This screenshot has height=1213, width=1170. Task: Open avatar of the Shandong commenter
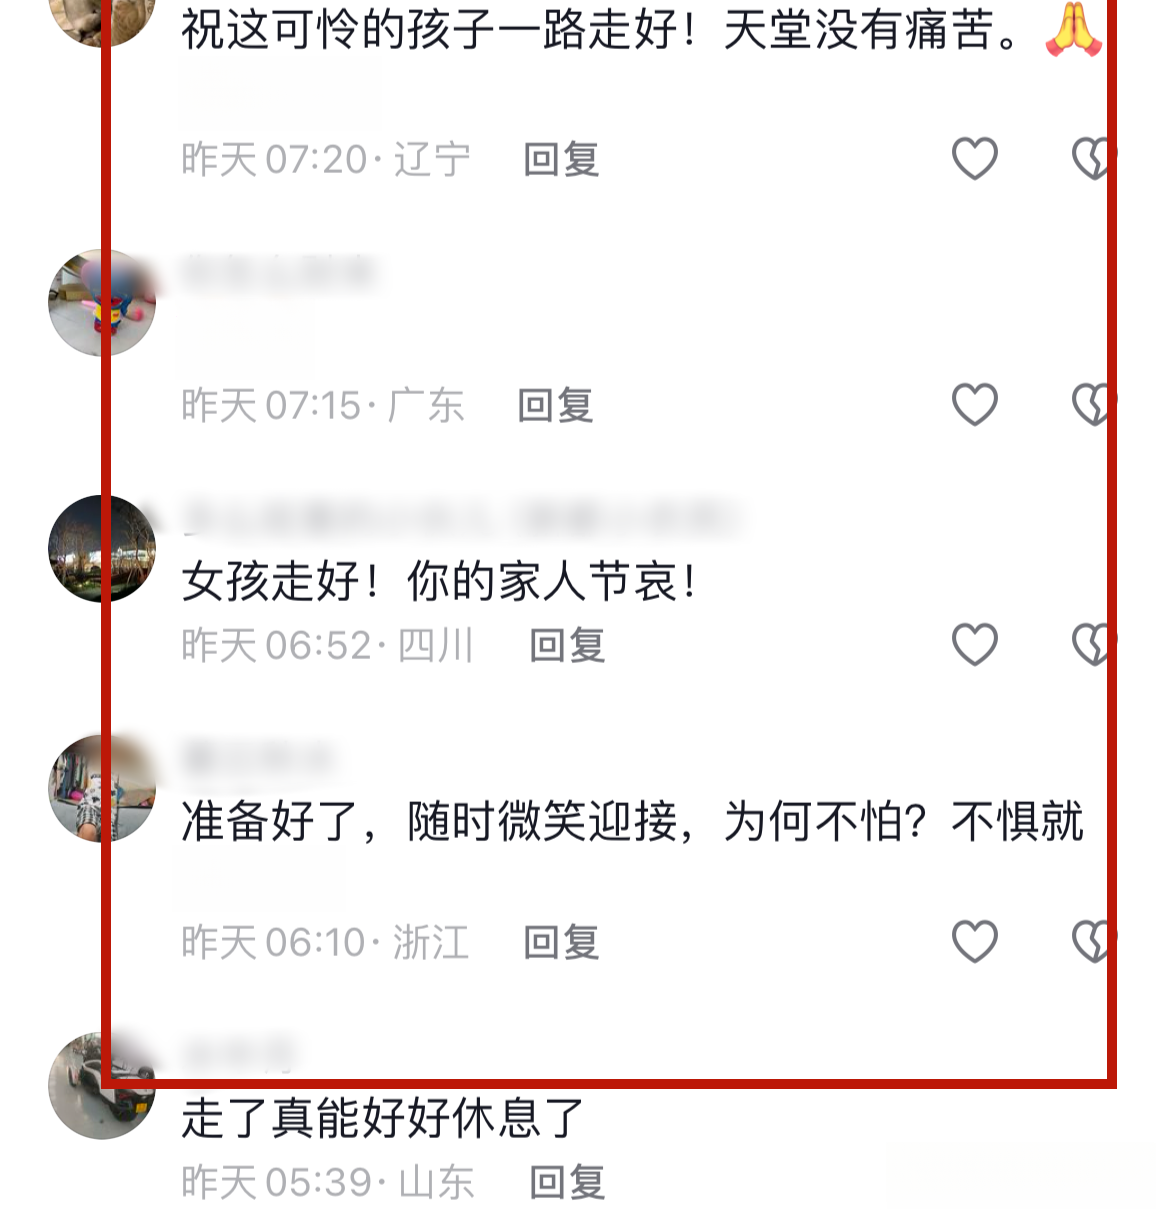tap(102, 1086)
